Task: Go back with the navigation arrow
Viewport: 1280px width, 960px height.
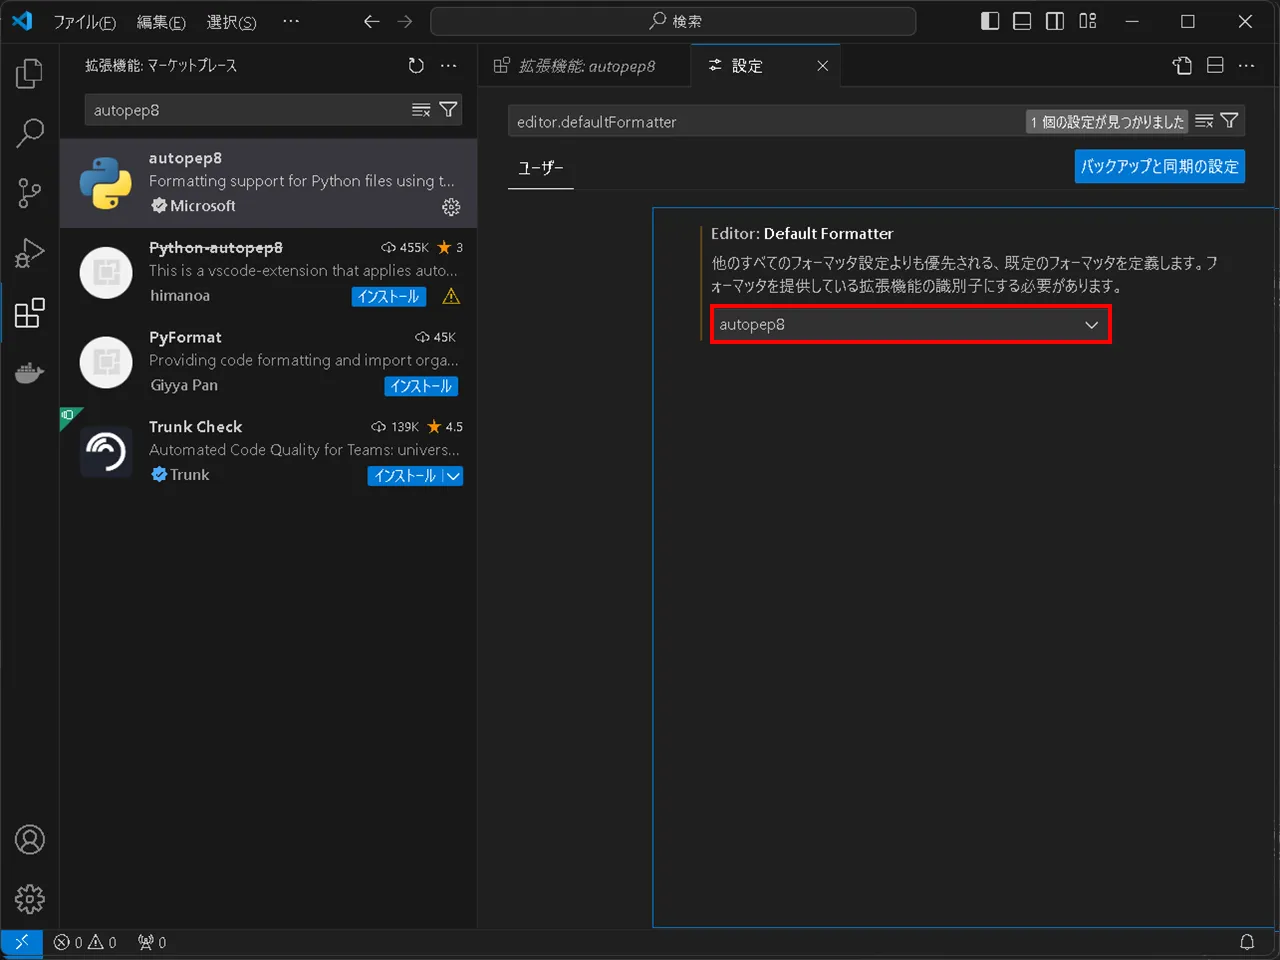Action: pyautogui.click(x=372, y=21)
